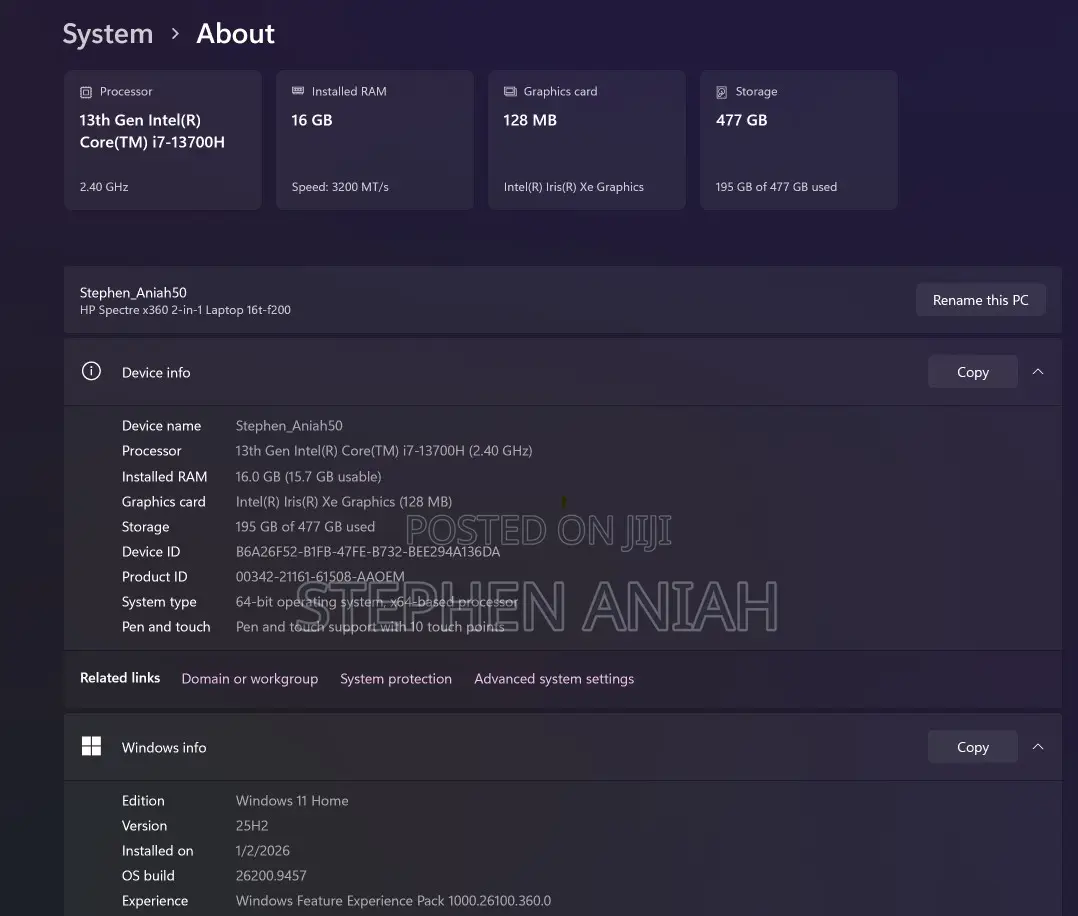Click the Speed: 3200 MT/s text
1078x916 pixels.
coord(340,187)
